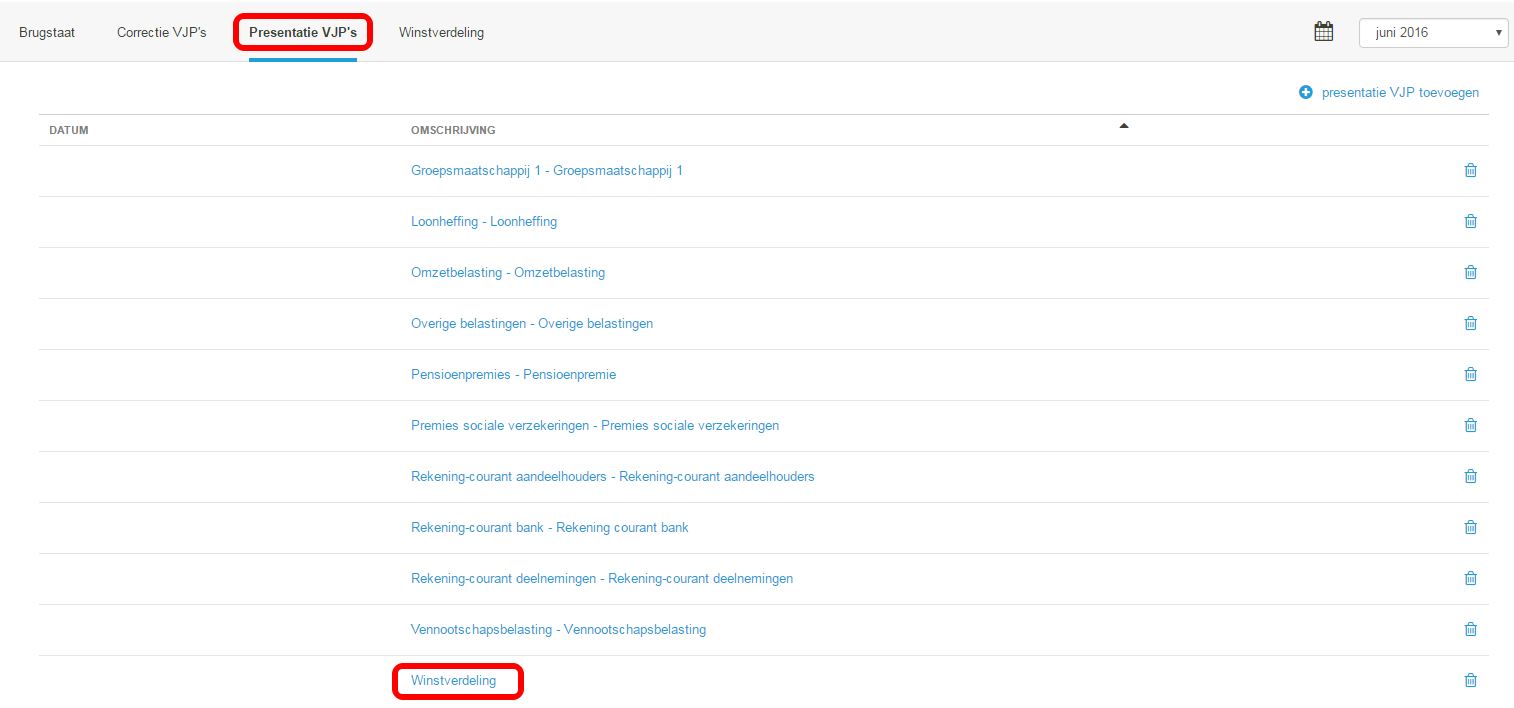Click the presentatie VJP toevoegen link
Viewport: 1514px width, 708px height.
pos(1400,92)
